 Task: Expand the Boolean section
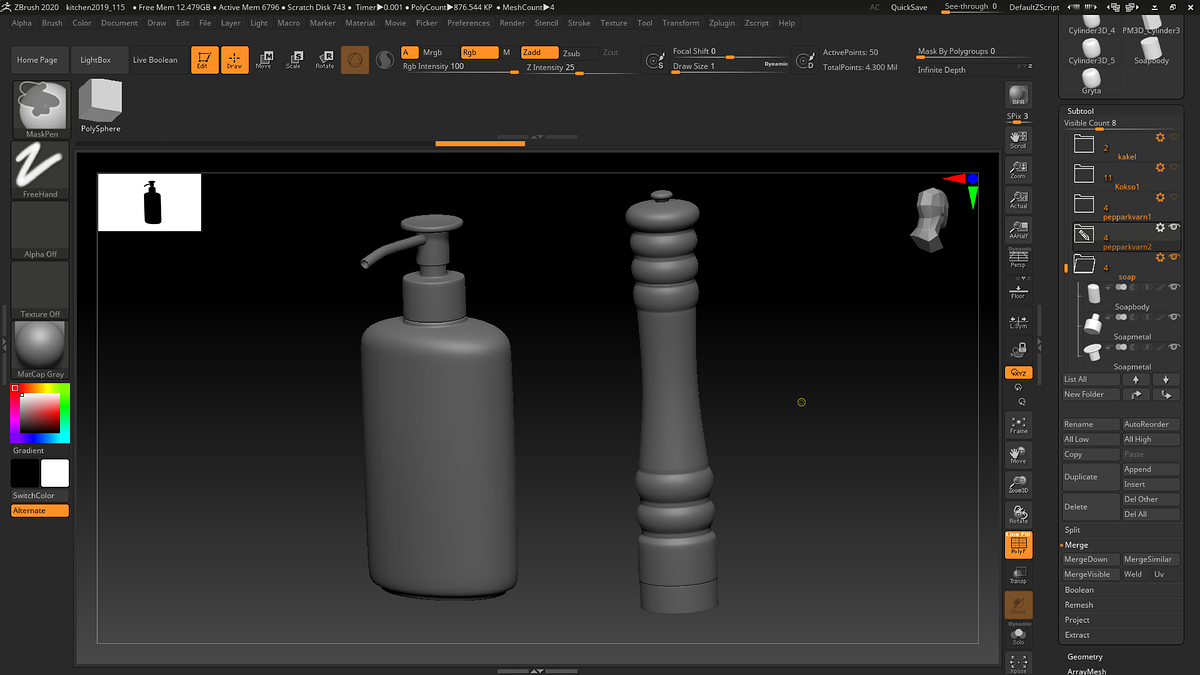click(1079, 590)
